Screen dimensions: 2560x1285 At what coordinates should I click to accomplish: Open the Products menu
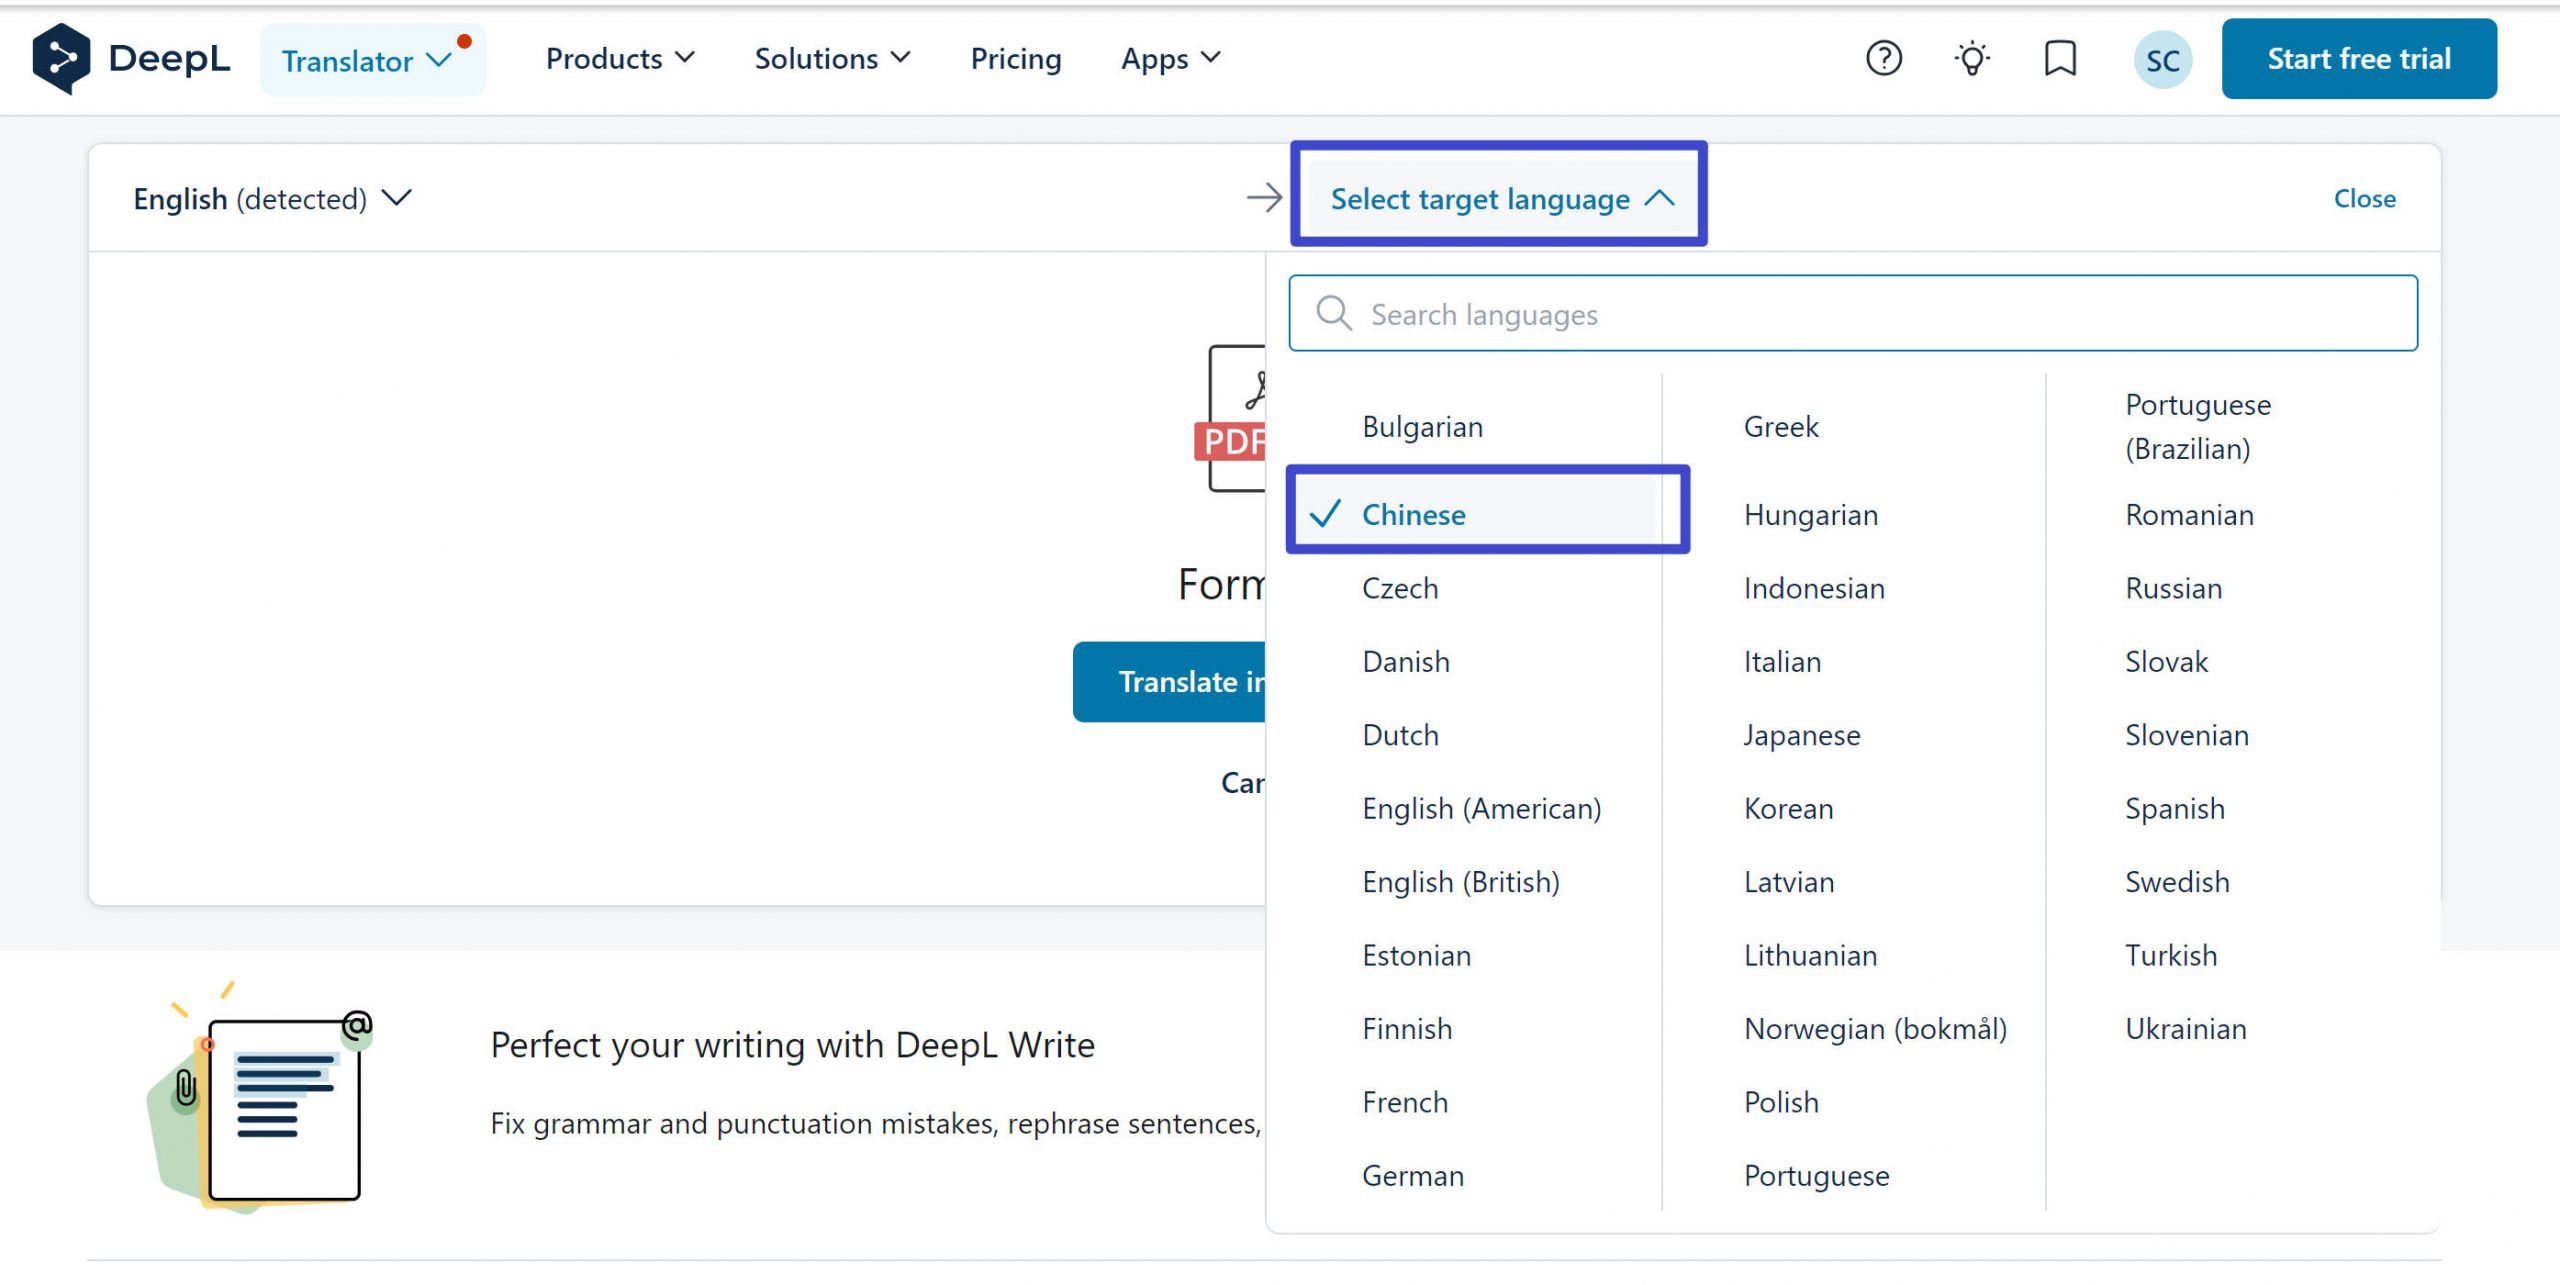coord(619,58)
